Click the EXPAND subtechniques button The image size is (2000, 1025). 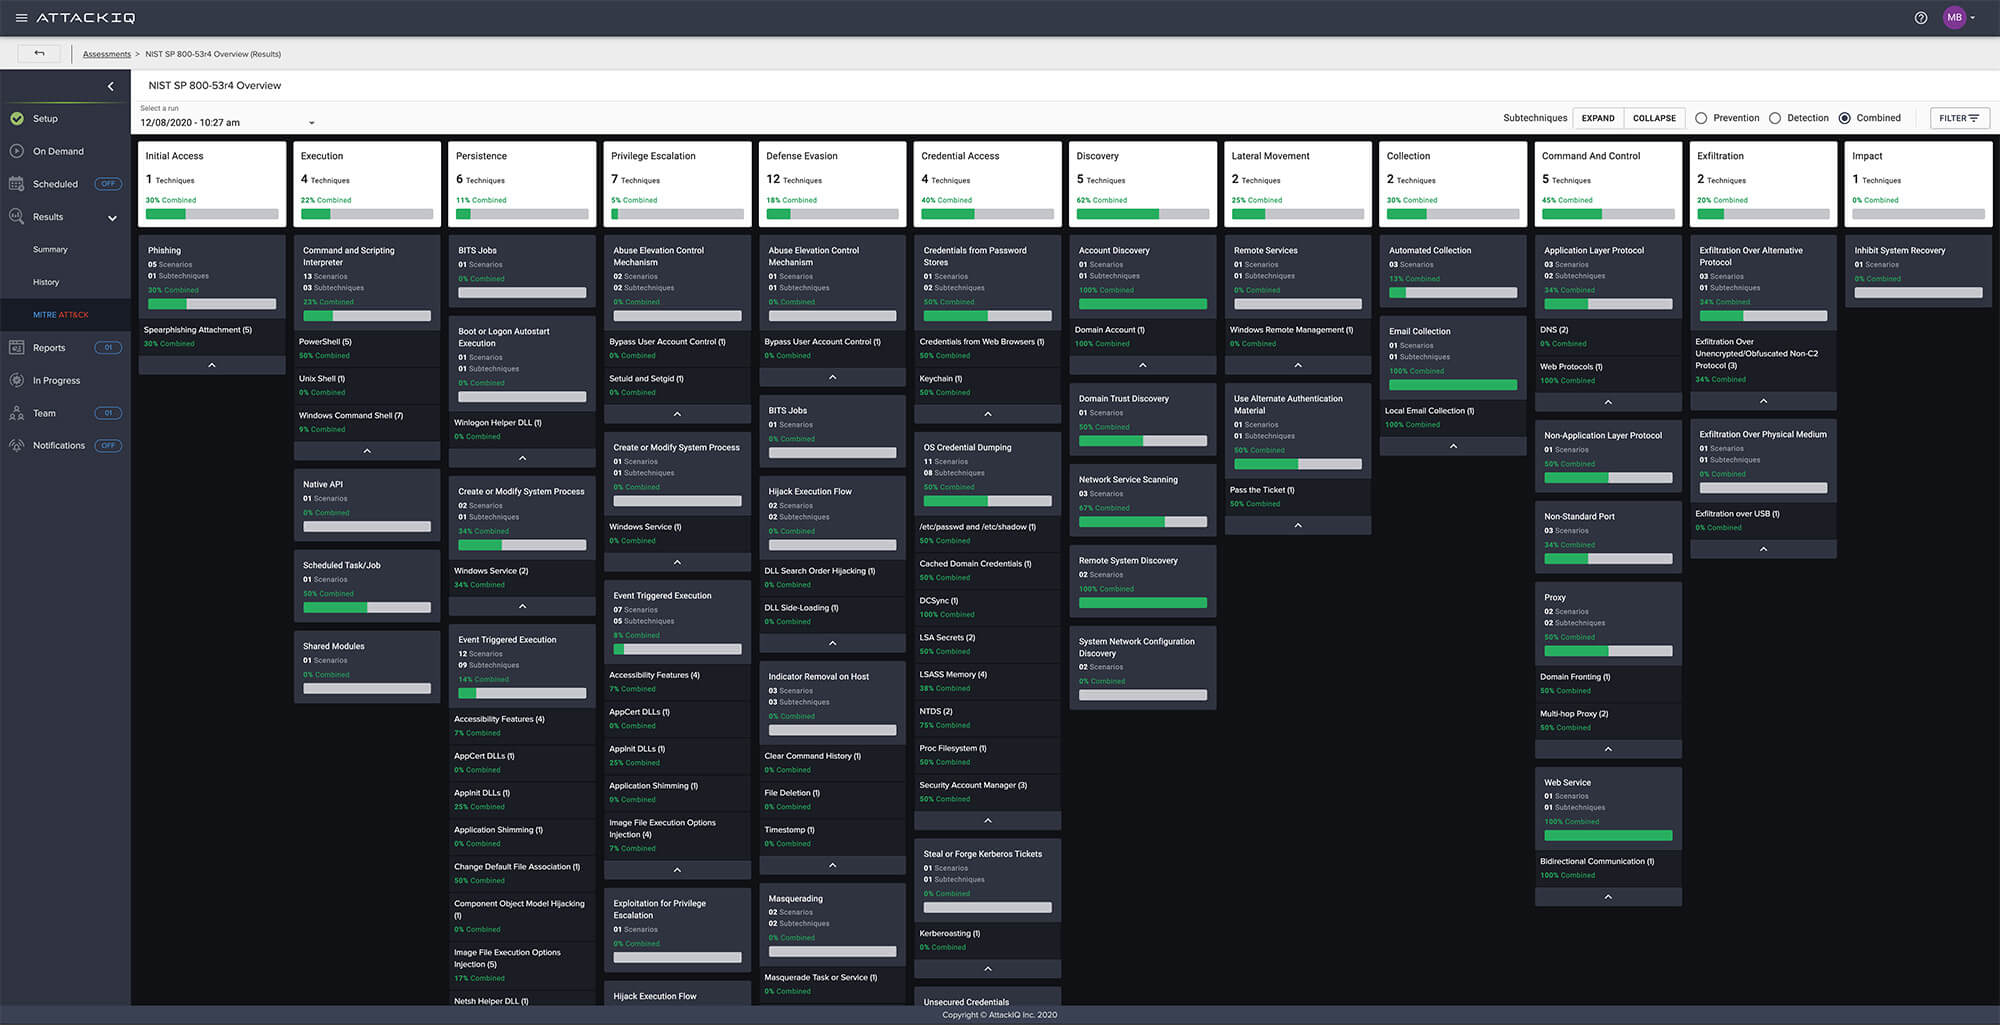(1597, 118)
